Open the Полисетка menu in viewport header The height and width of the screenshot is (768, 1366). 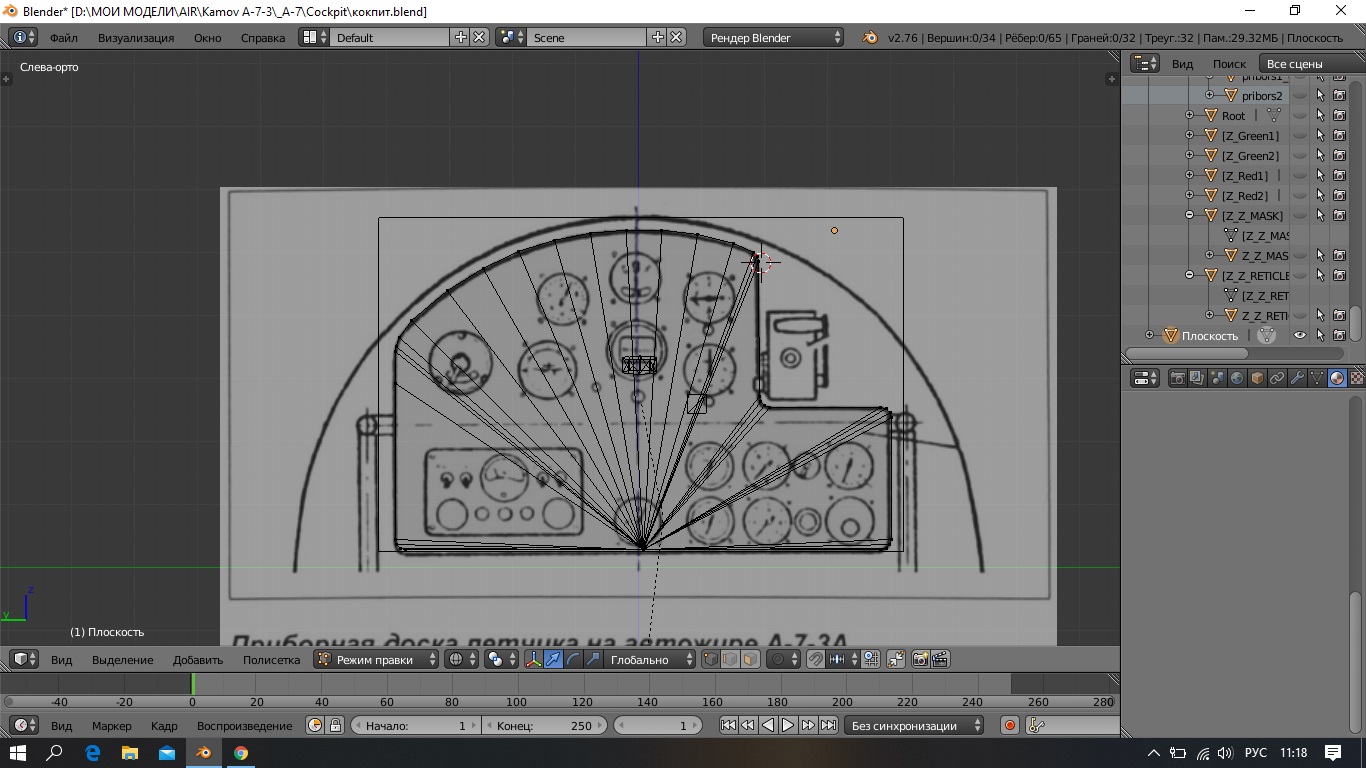tap(271, 660)
